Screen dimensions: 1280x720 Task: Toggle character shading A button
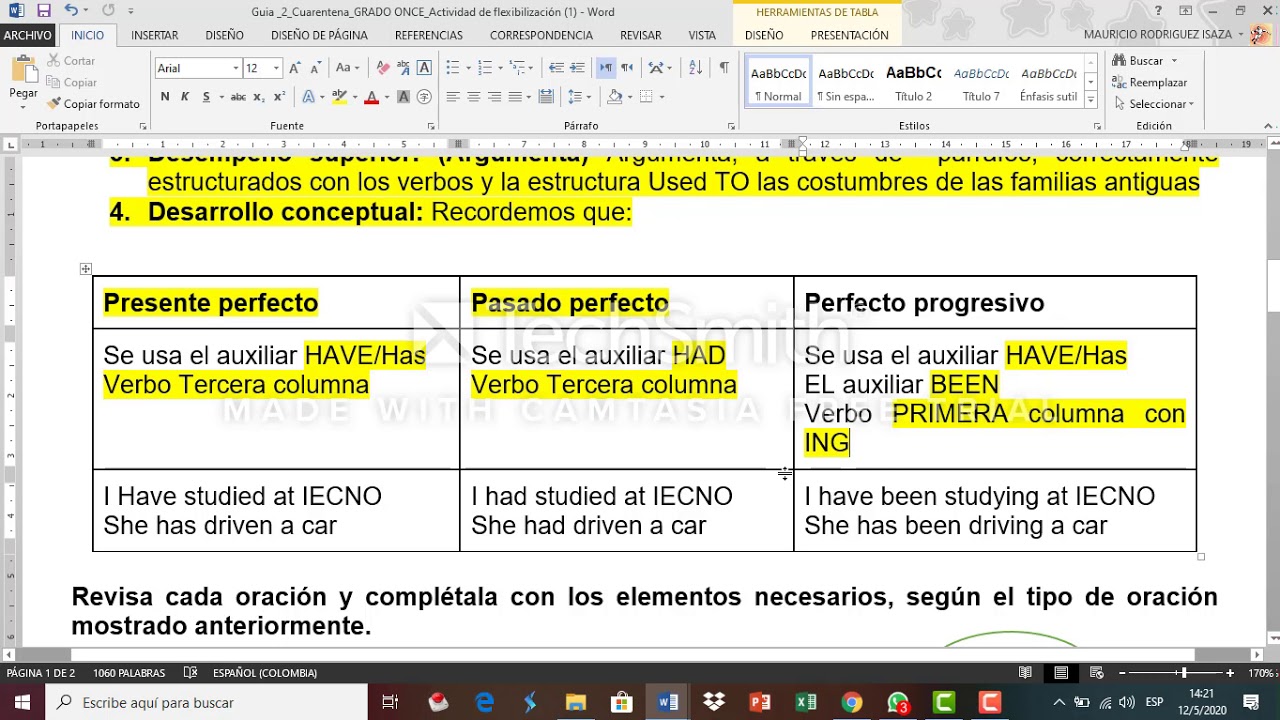pyautogui.click(x=405, y=97)
